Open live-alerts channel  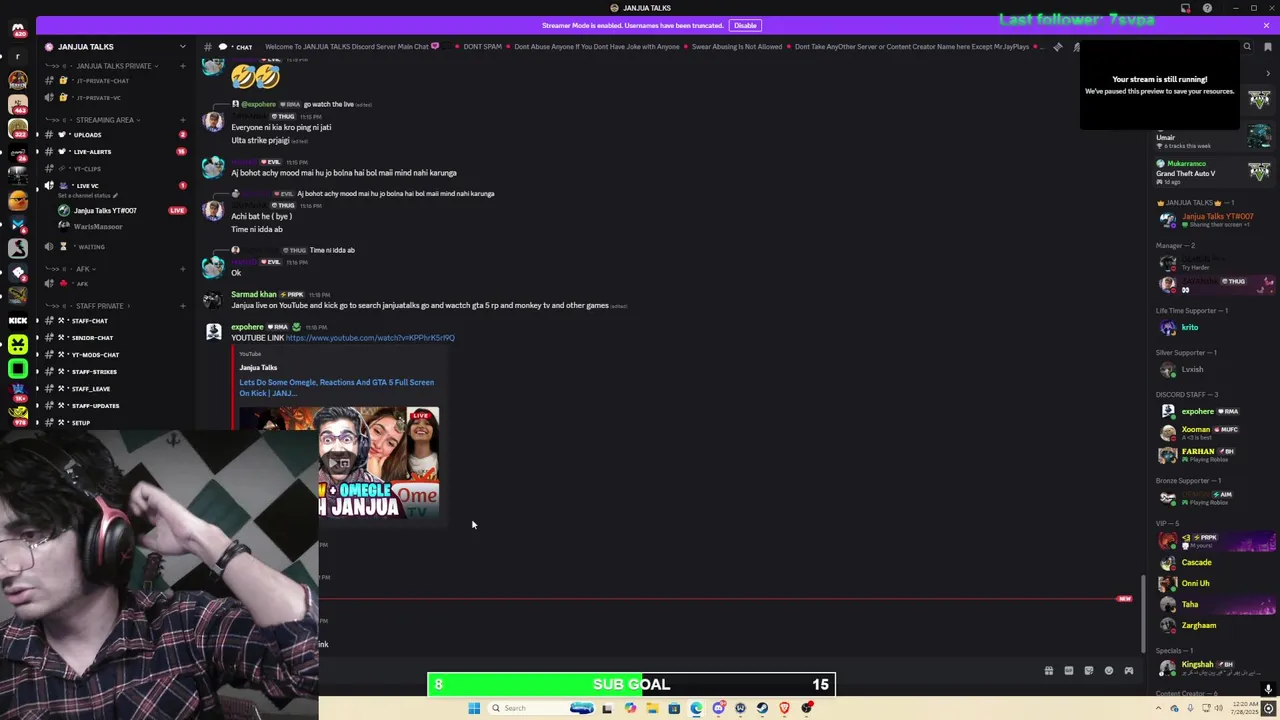pyautogui.click(x=113, y=152)
